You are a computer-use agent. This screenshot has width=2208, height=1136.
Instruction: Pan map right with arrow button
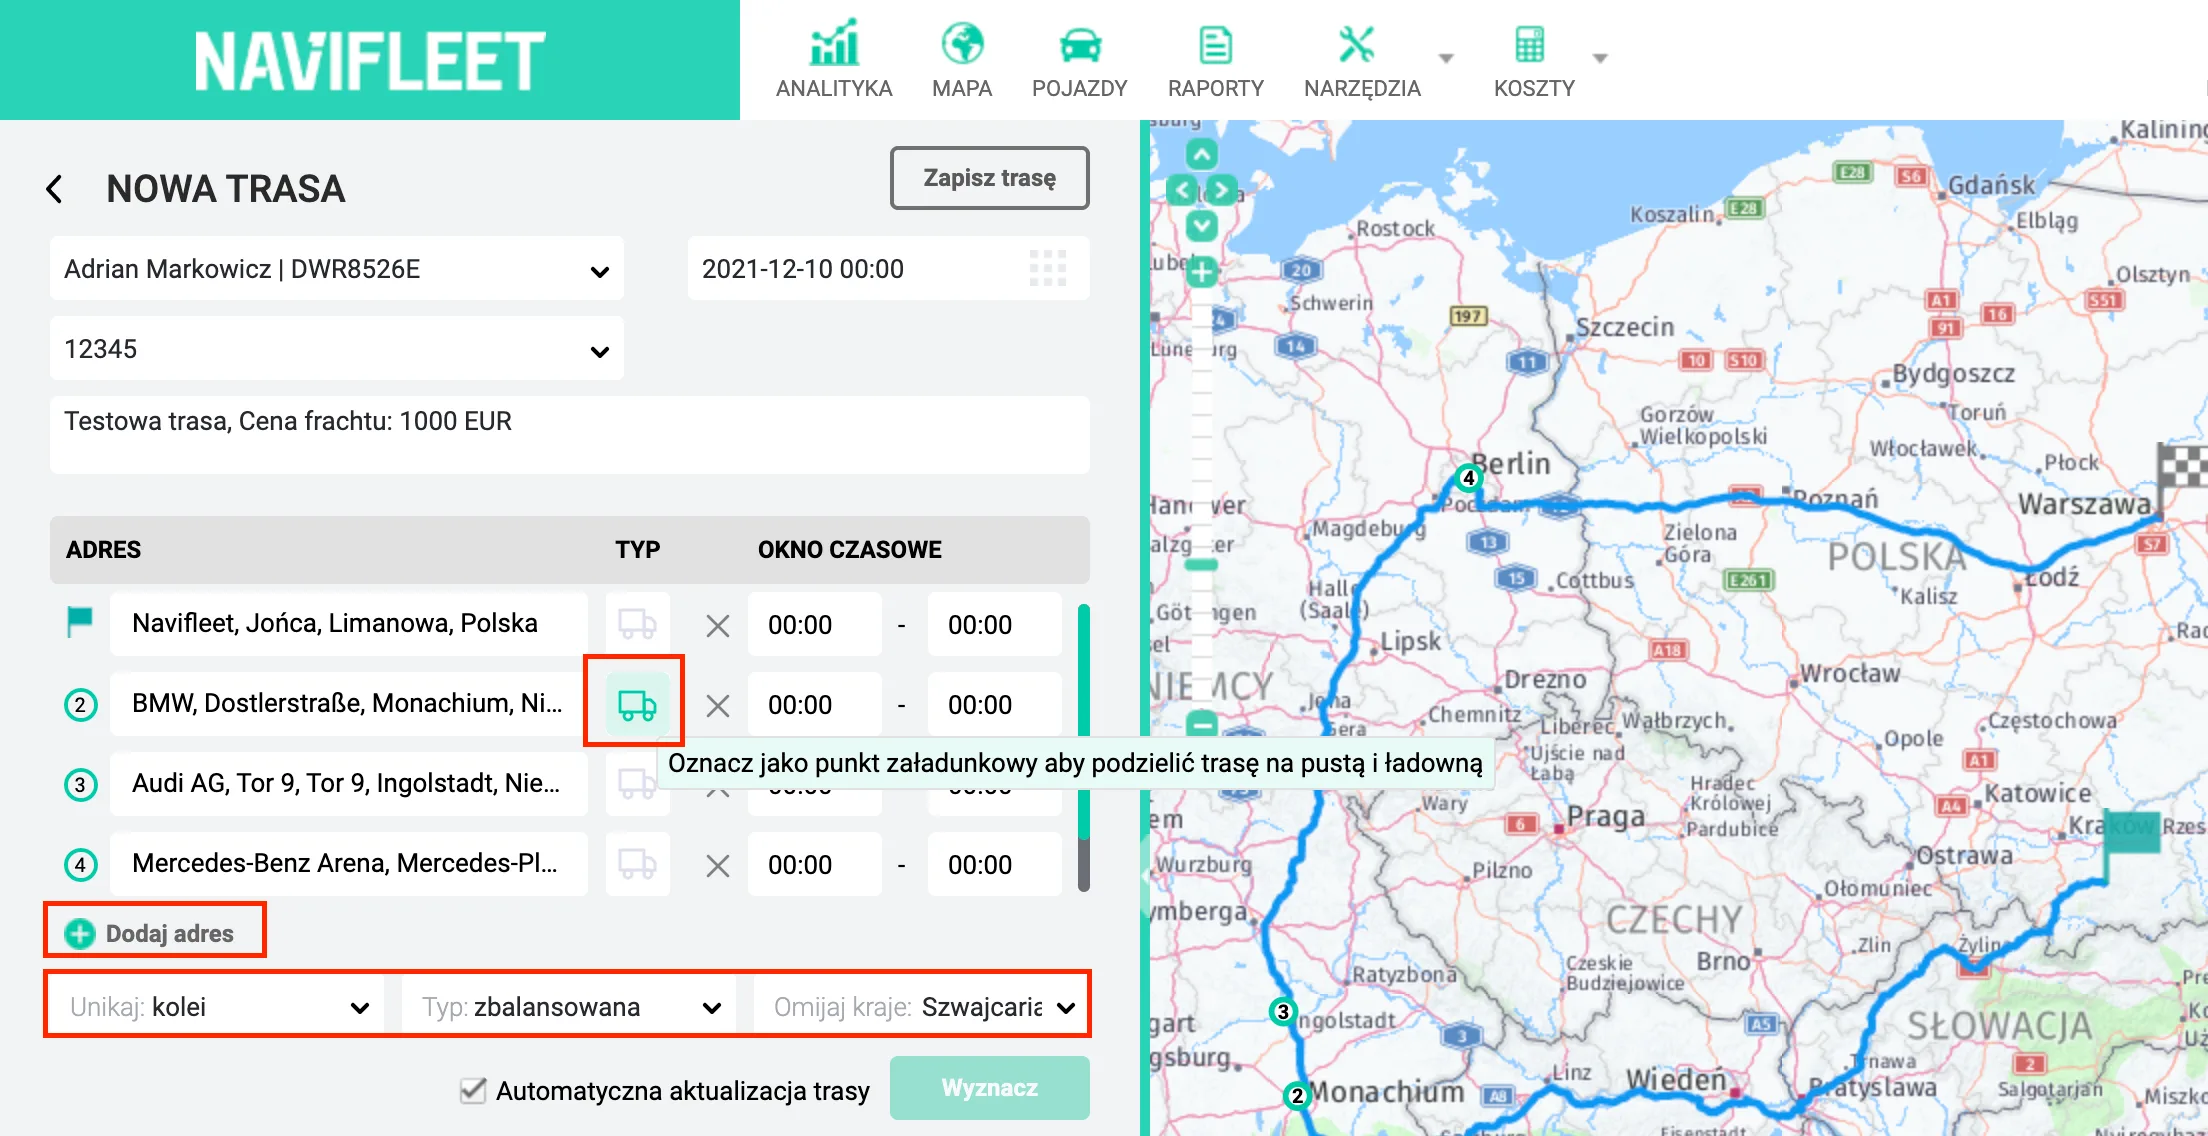pyautogui.click(x=1222, y=190)
